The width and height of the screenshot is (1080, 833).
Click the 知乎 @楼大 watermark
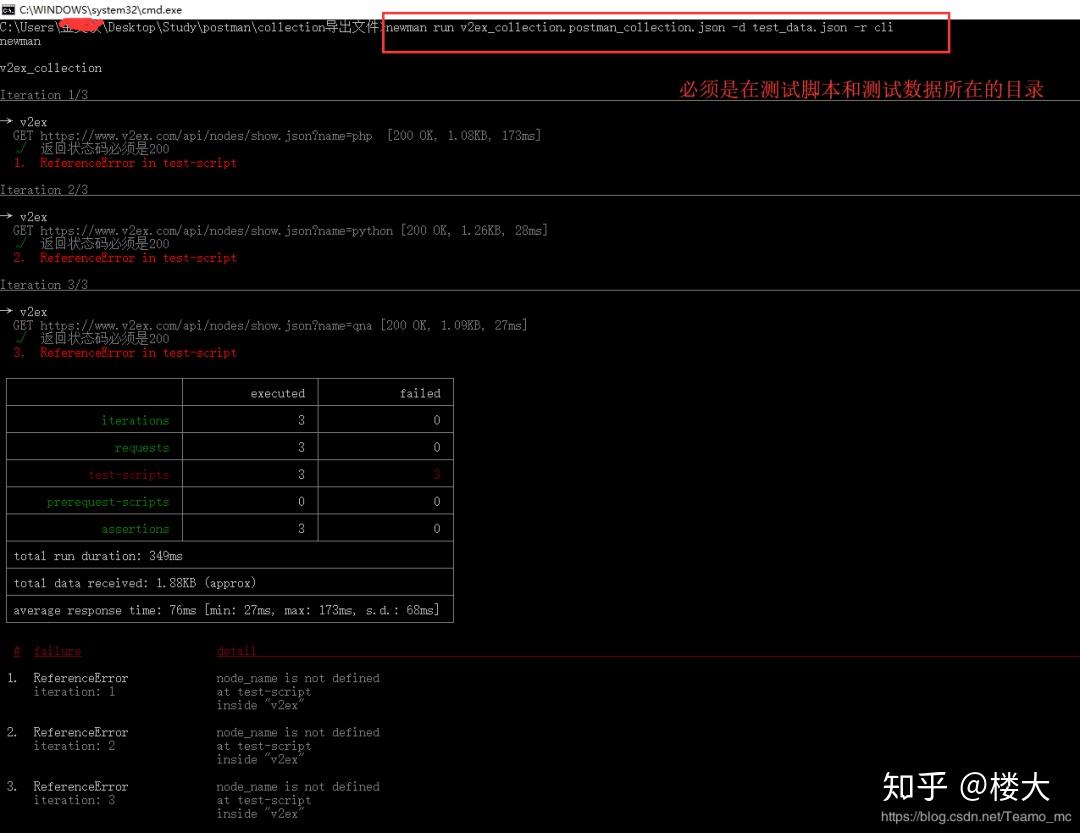(965, 787)
